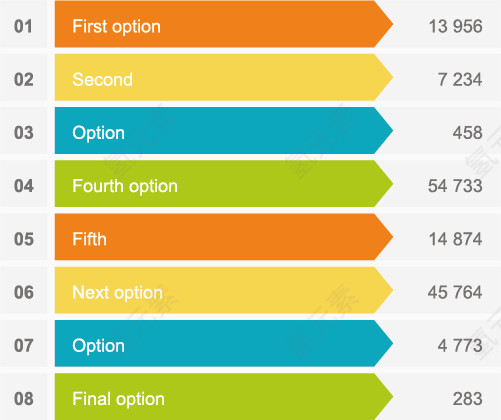This screenshot has width=501, height=420.
Task: Click the value 458
Action: point(467,133)
